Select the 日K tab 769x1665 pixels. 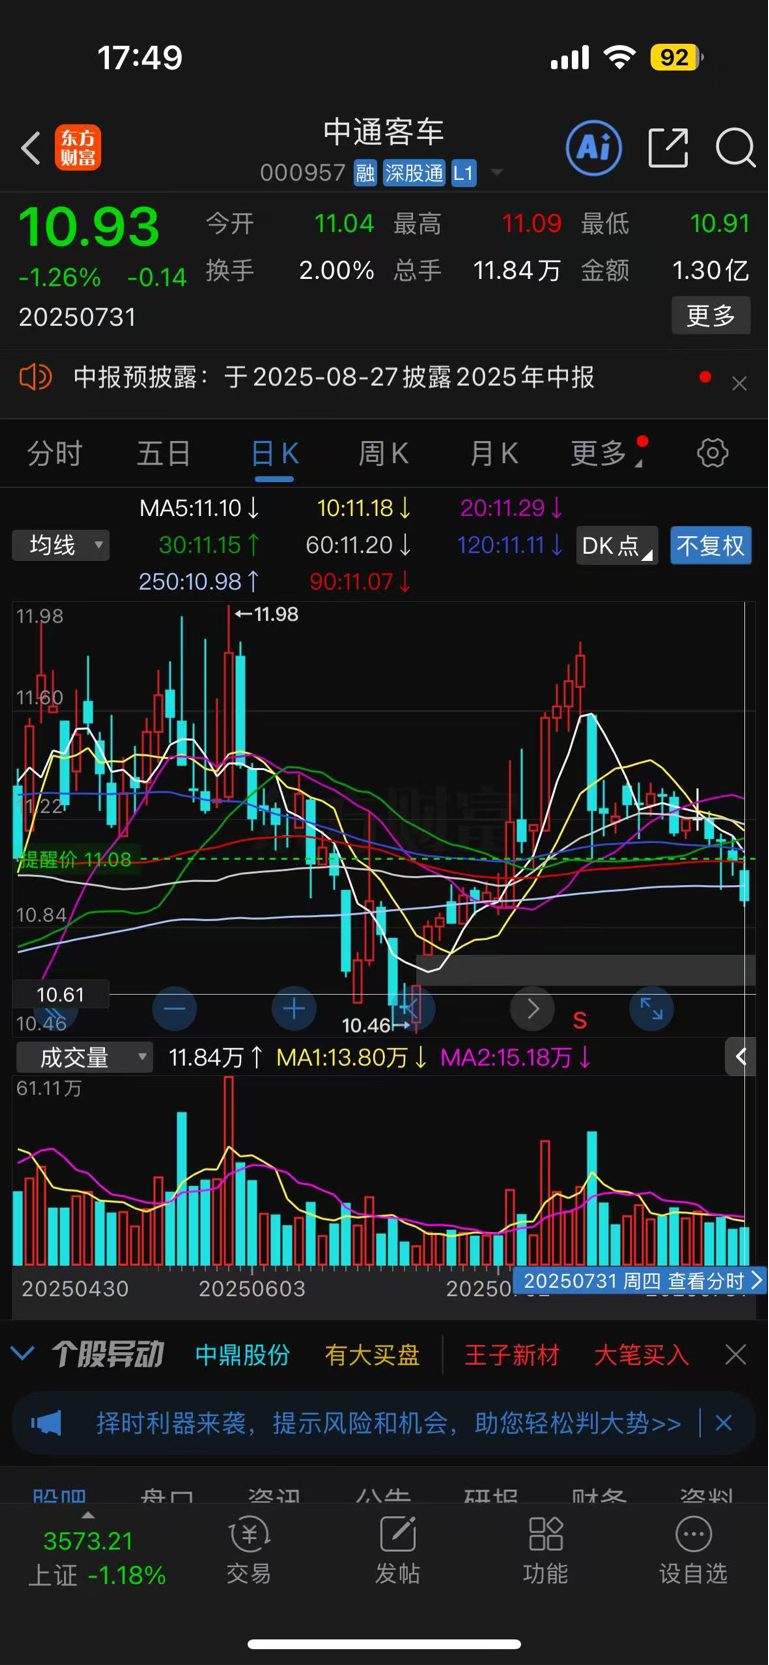pyautogui.click(x=274, y=454)
